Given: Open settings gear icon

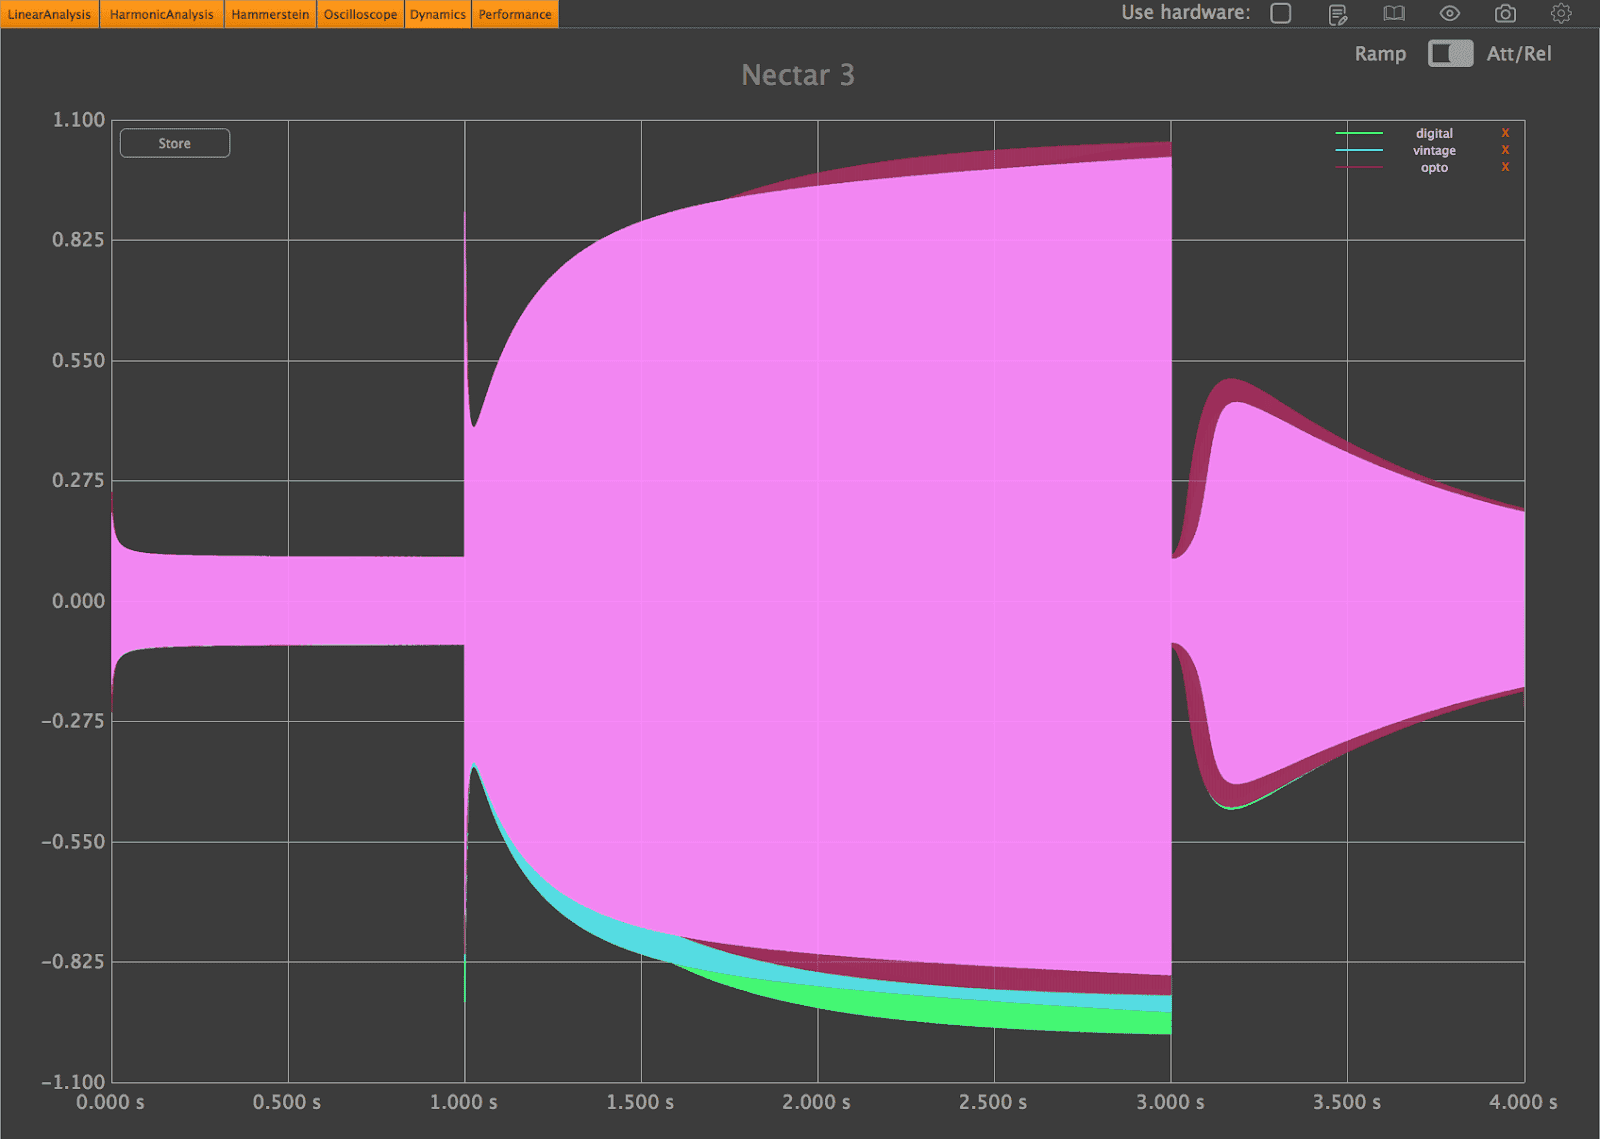Looking at the screenshot, I should 1561,14.
